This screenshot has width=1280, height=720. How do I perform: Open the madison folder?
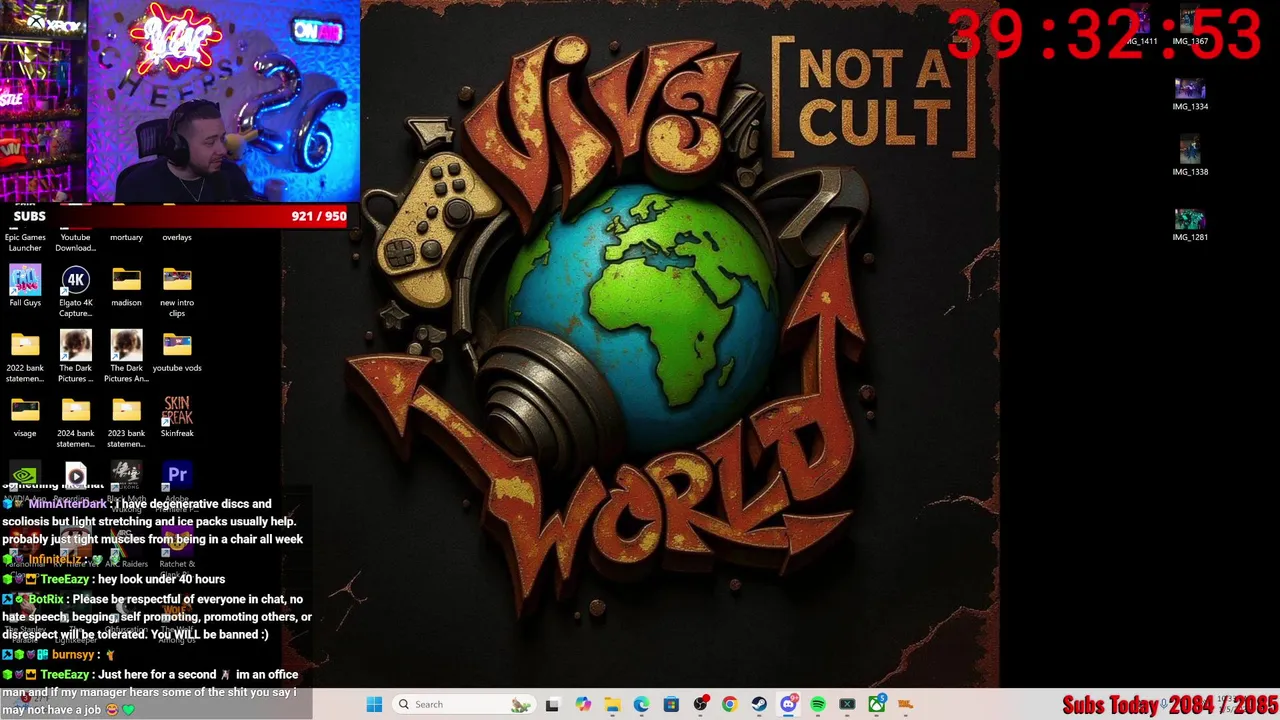pyautogui.click(x=126, y=287)
